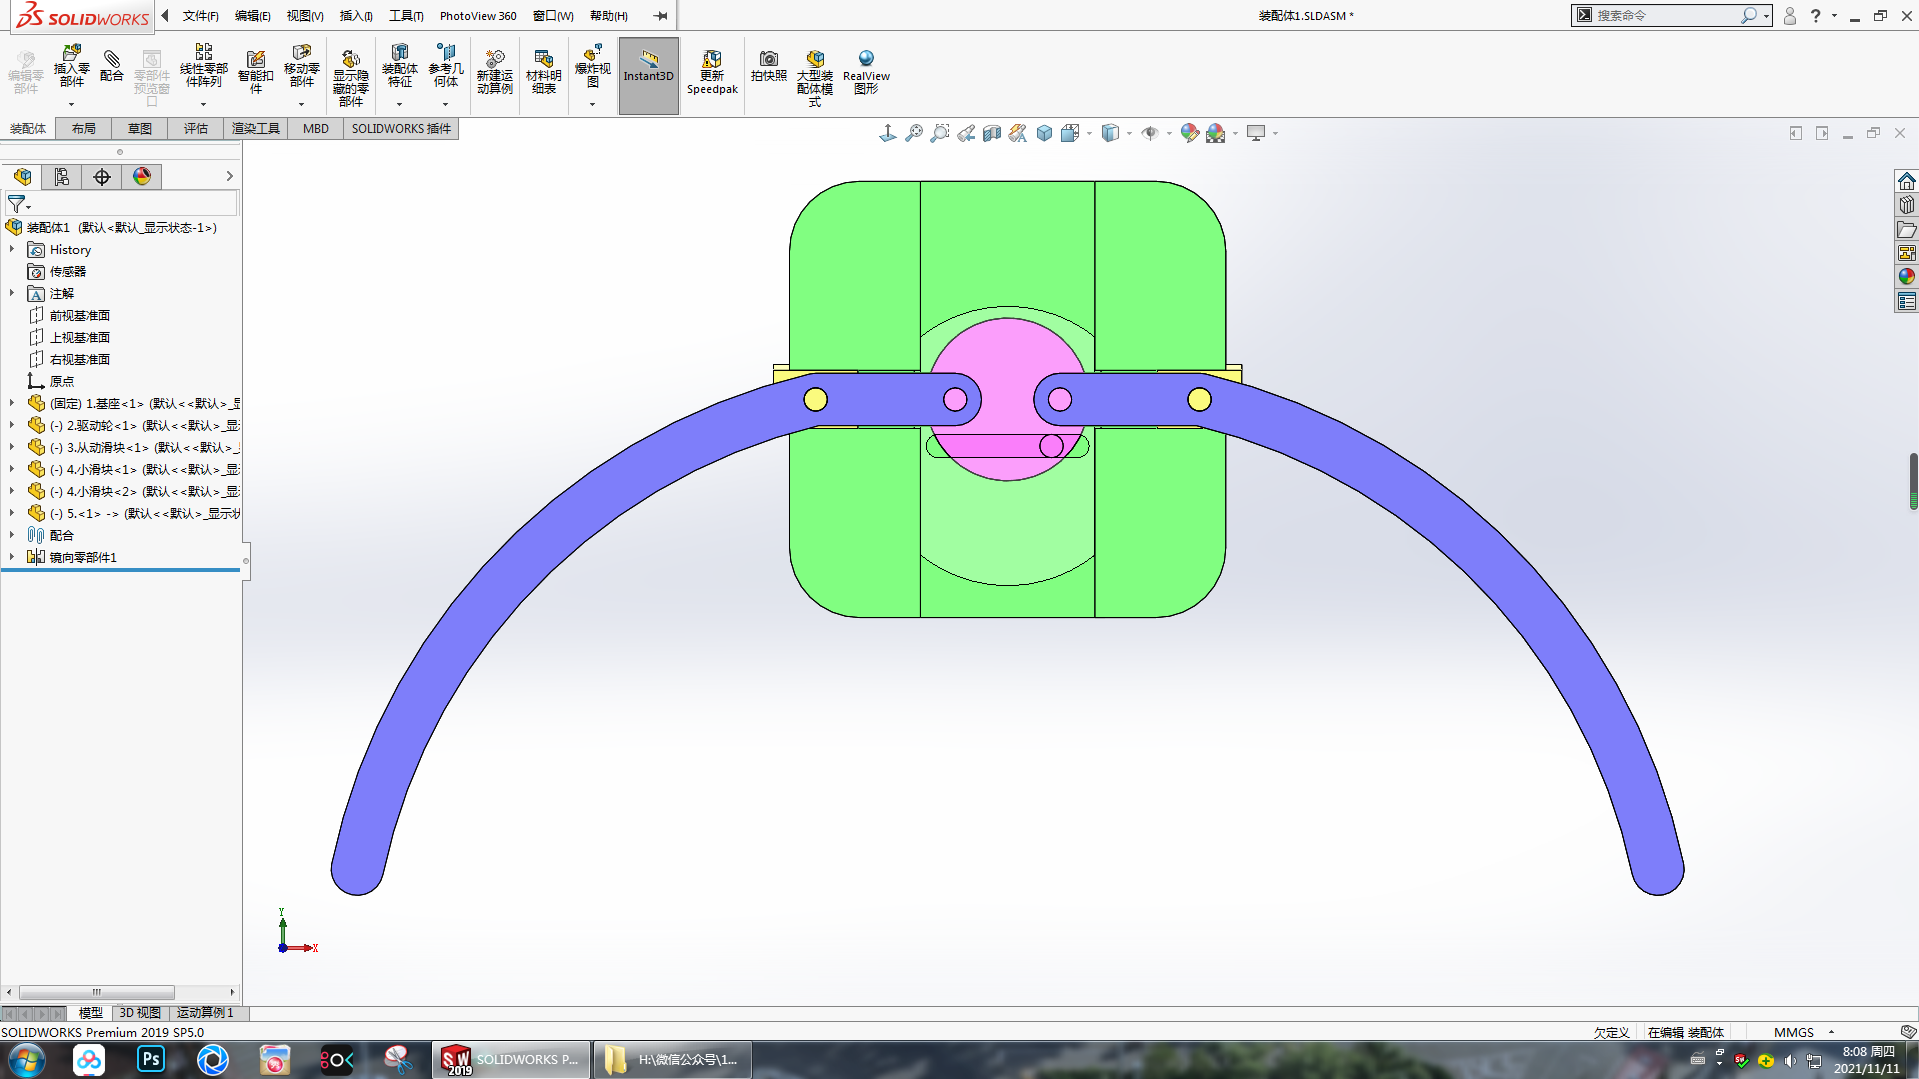Image resolution: width=1919 pixels, height=1079 pixels.
Task: Toggle Section View in view toolbar
Action: tap(992, 133)
